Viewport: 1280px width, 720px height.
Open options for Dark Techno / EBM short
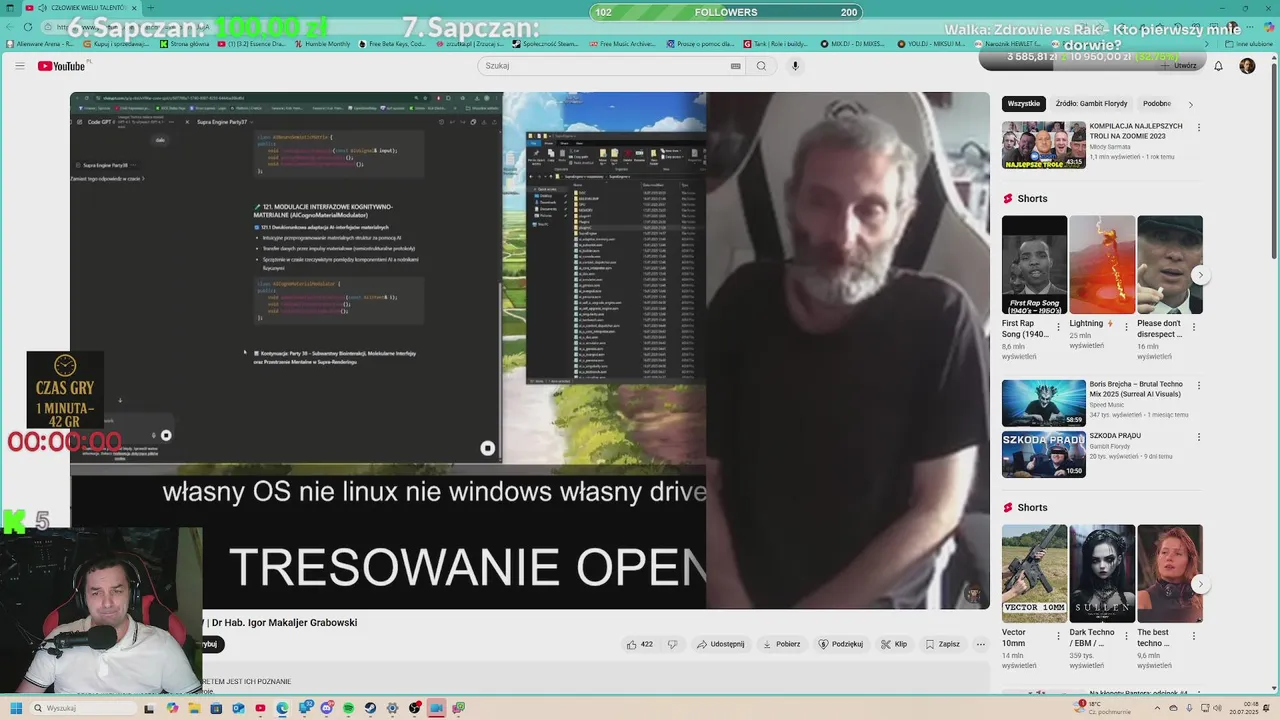[x=1127, y=636]
